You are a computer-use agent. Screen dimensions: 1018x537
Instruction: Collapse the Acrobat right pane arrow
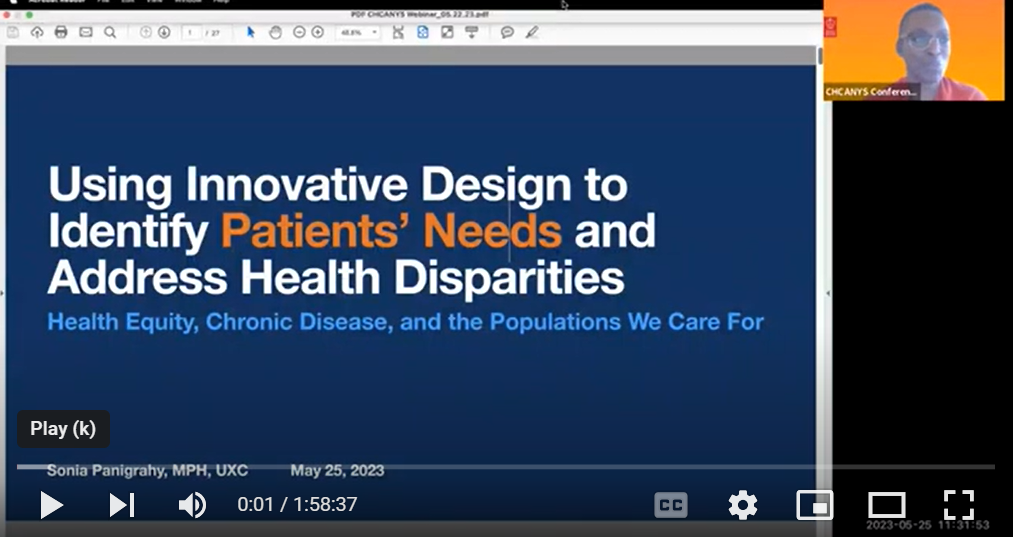[828, 293]
